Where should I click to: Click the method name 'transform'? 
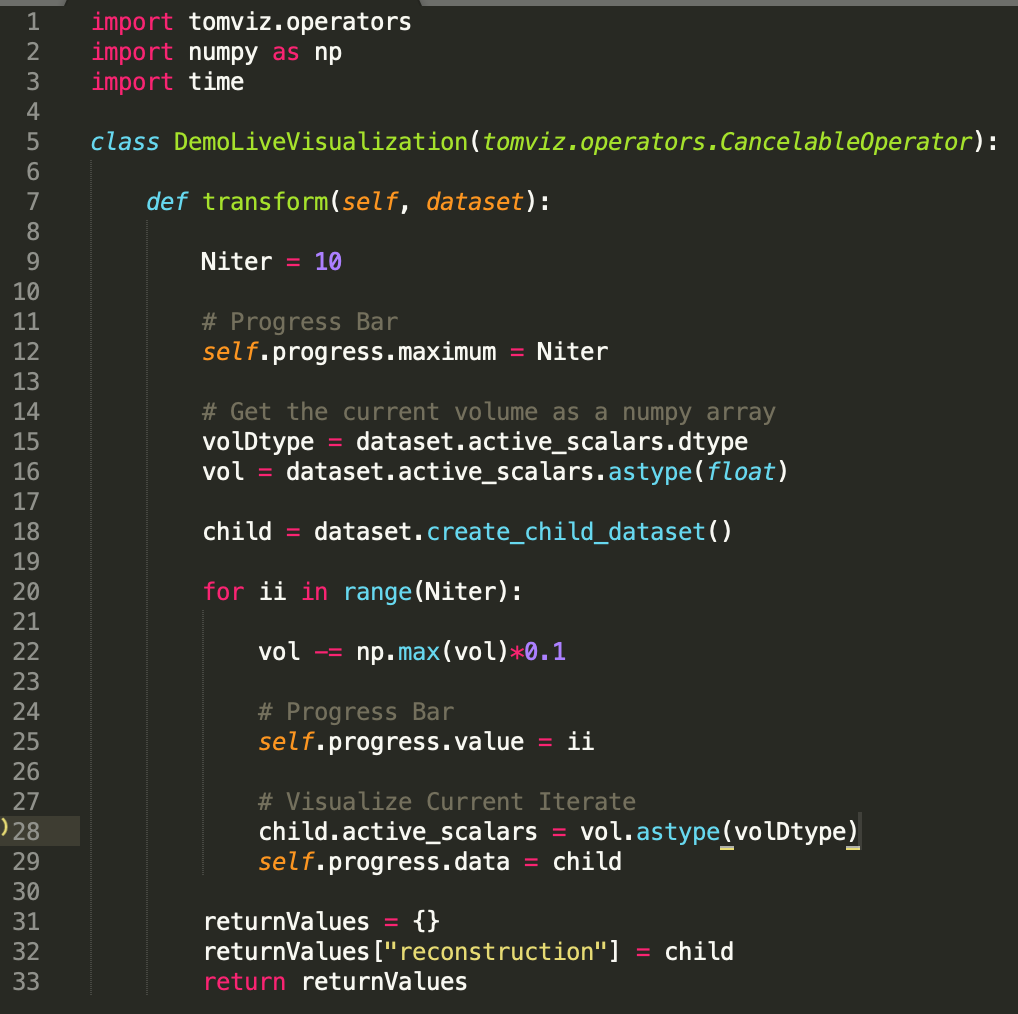tap(266, 202)
